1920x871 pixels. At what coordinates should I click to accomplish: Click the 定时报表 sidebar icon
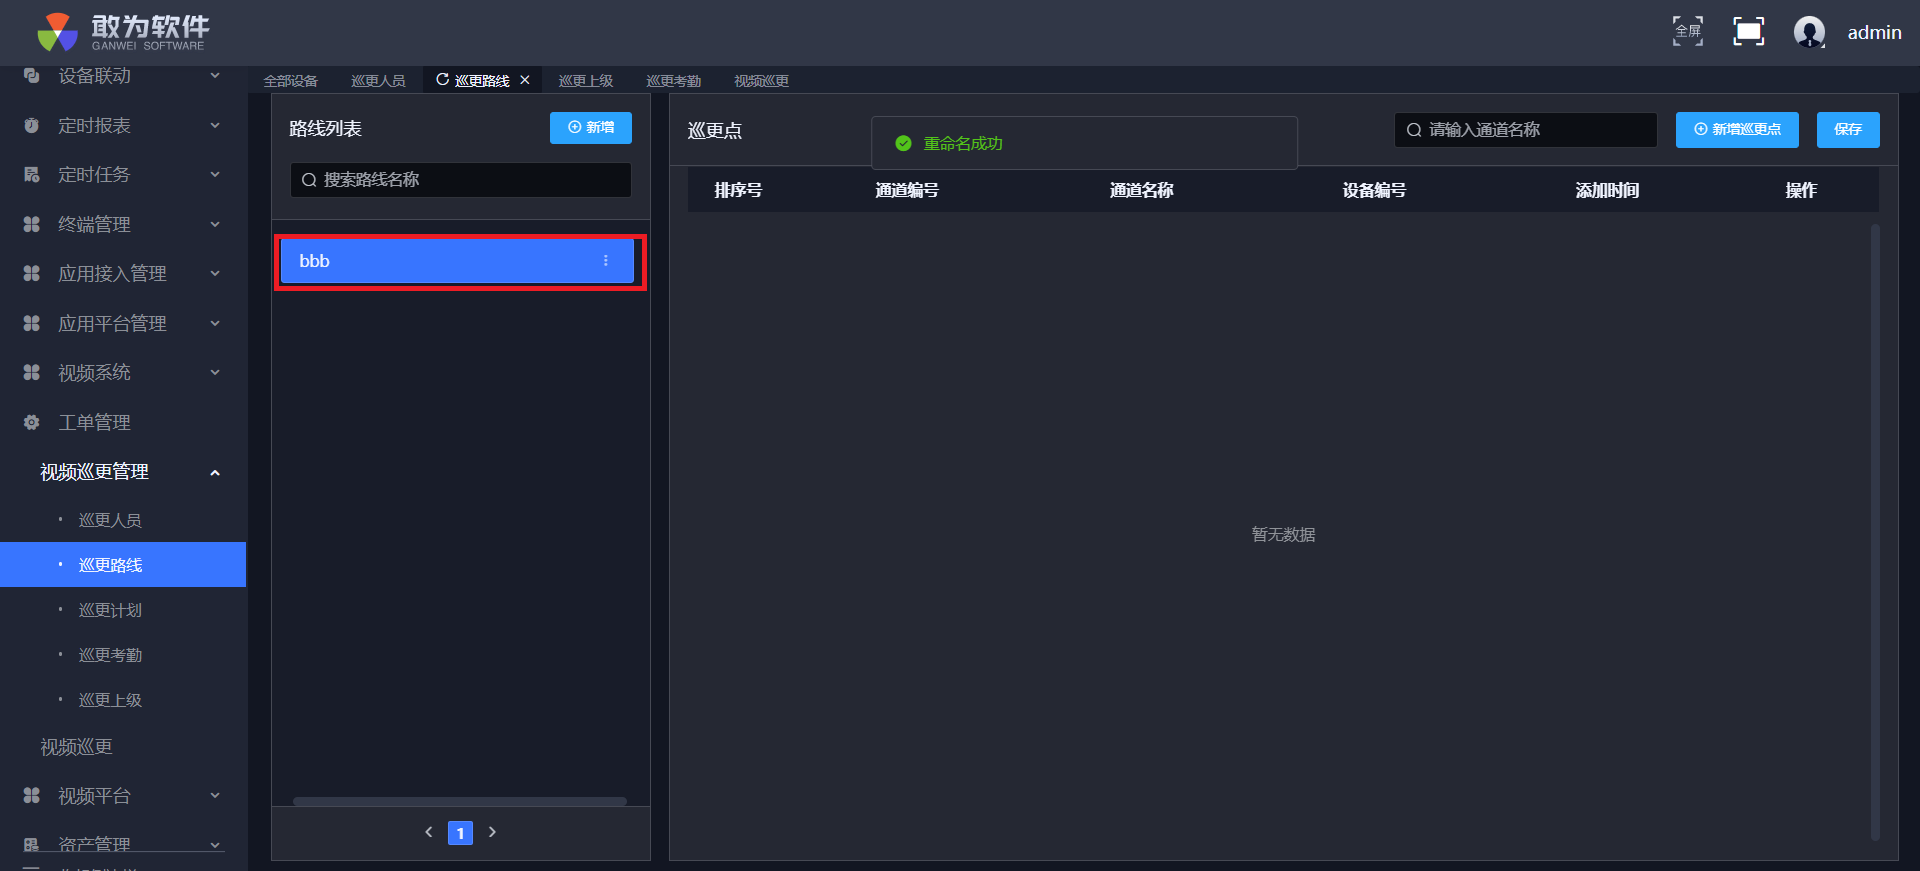pyautogui.click(x=32, y=125)
